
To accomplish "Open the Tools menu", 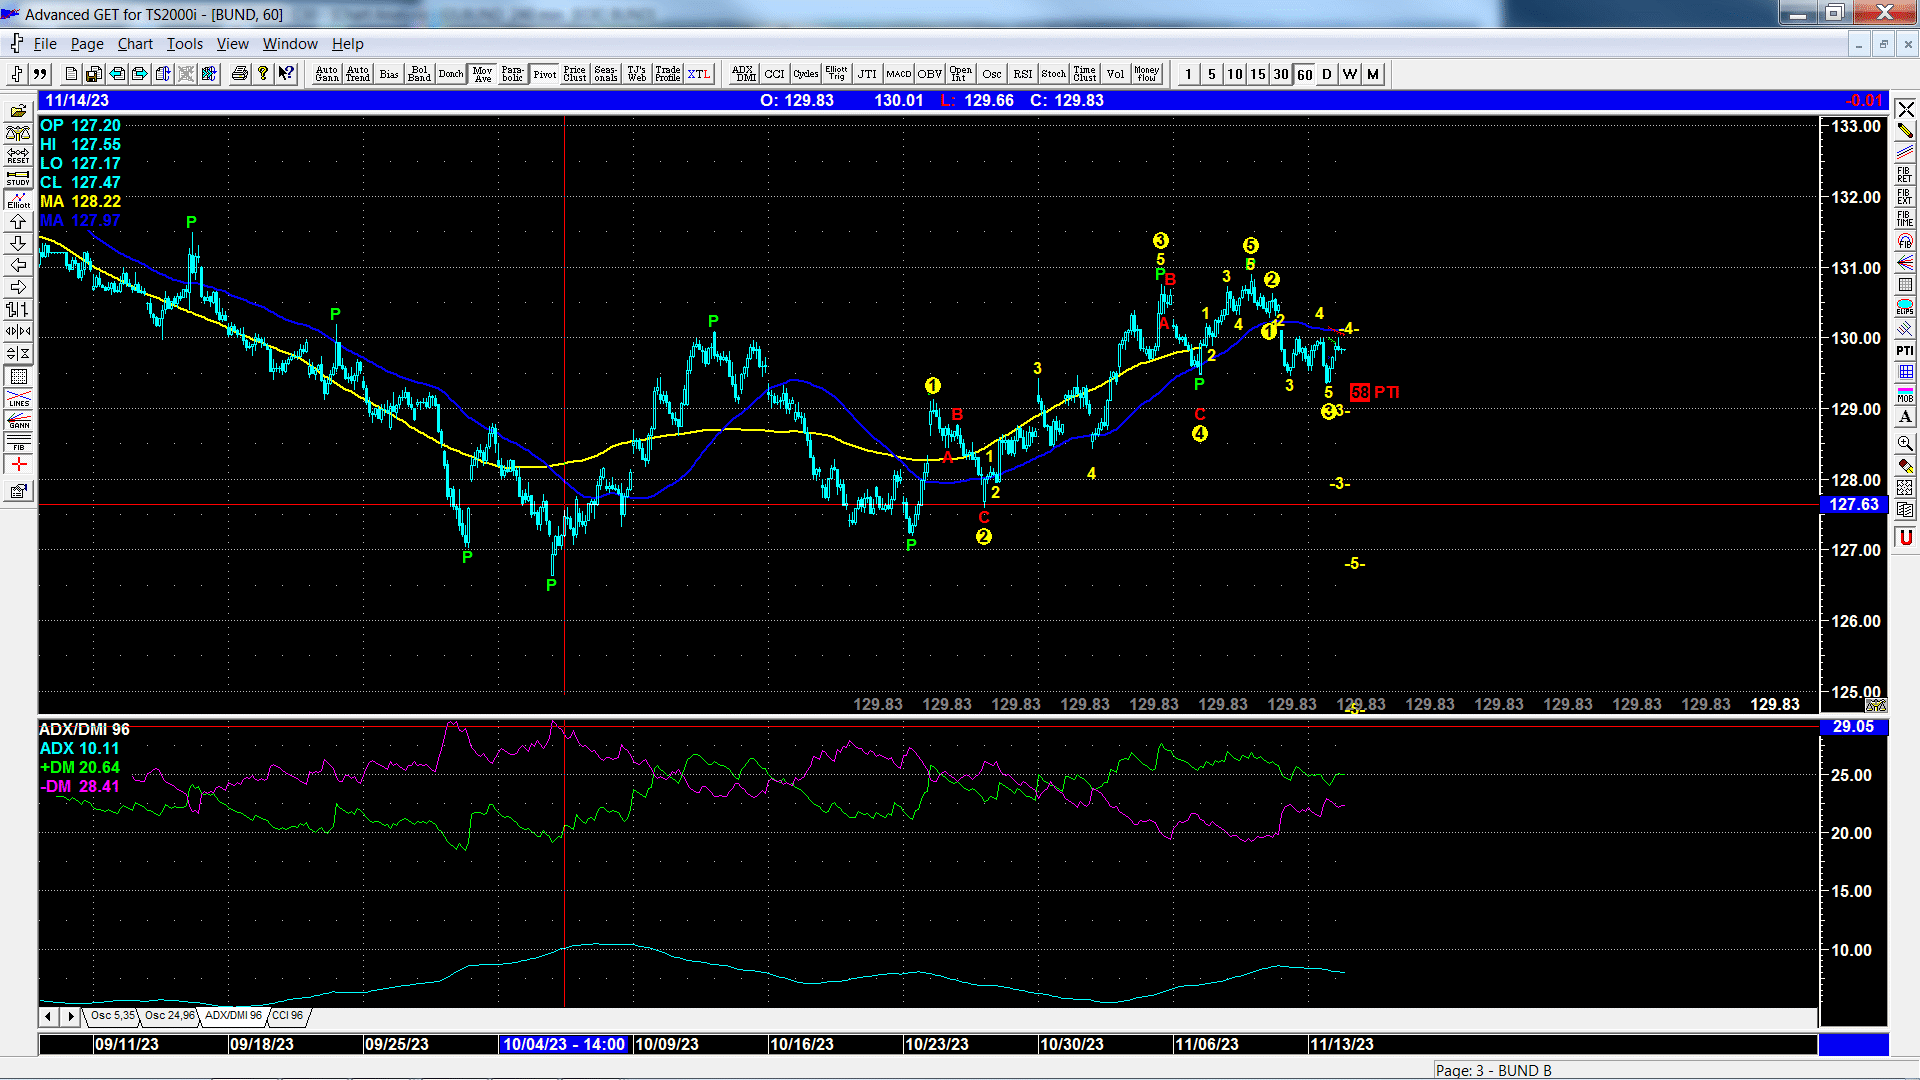I will [184, 44].
